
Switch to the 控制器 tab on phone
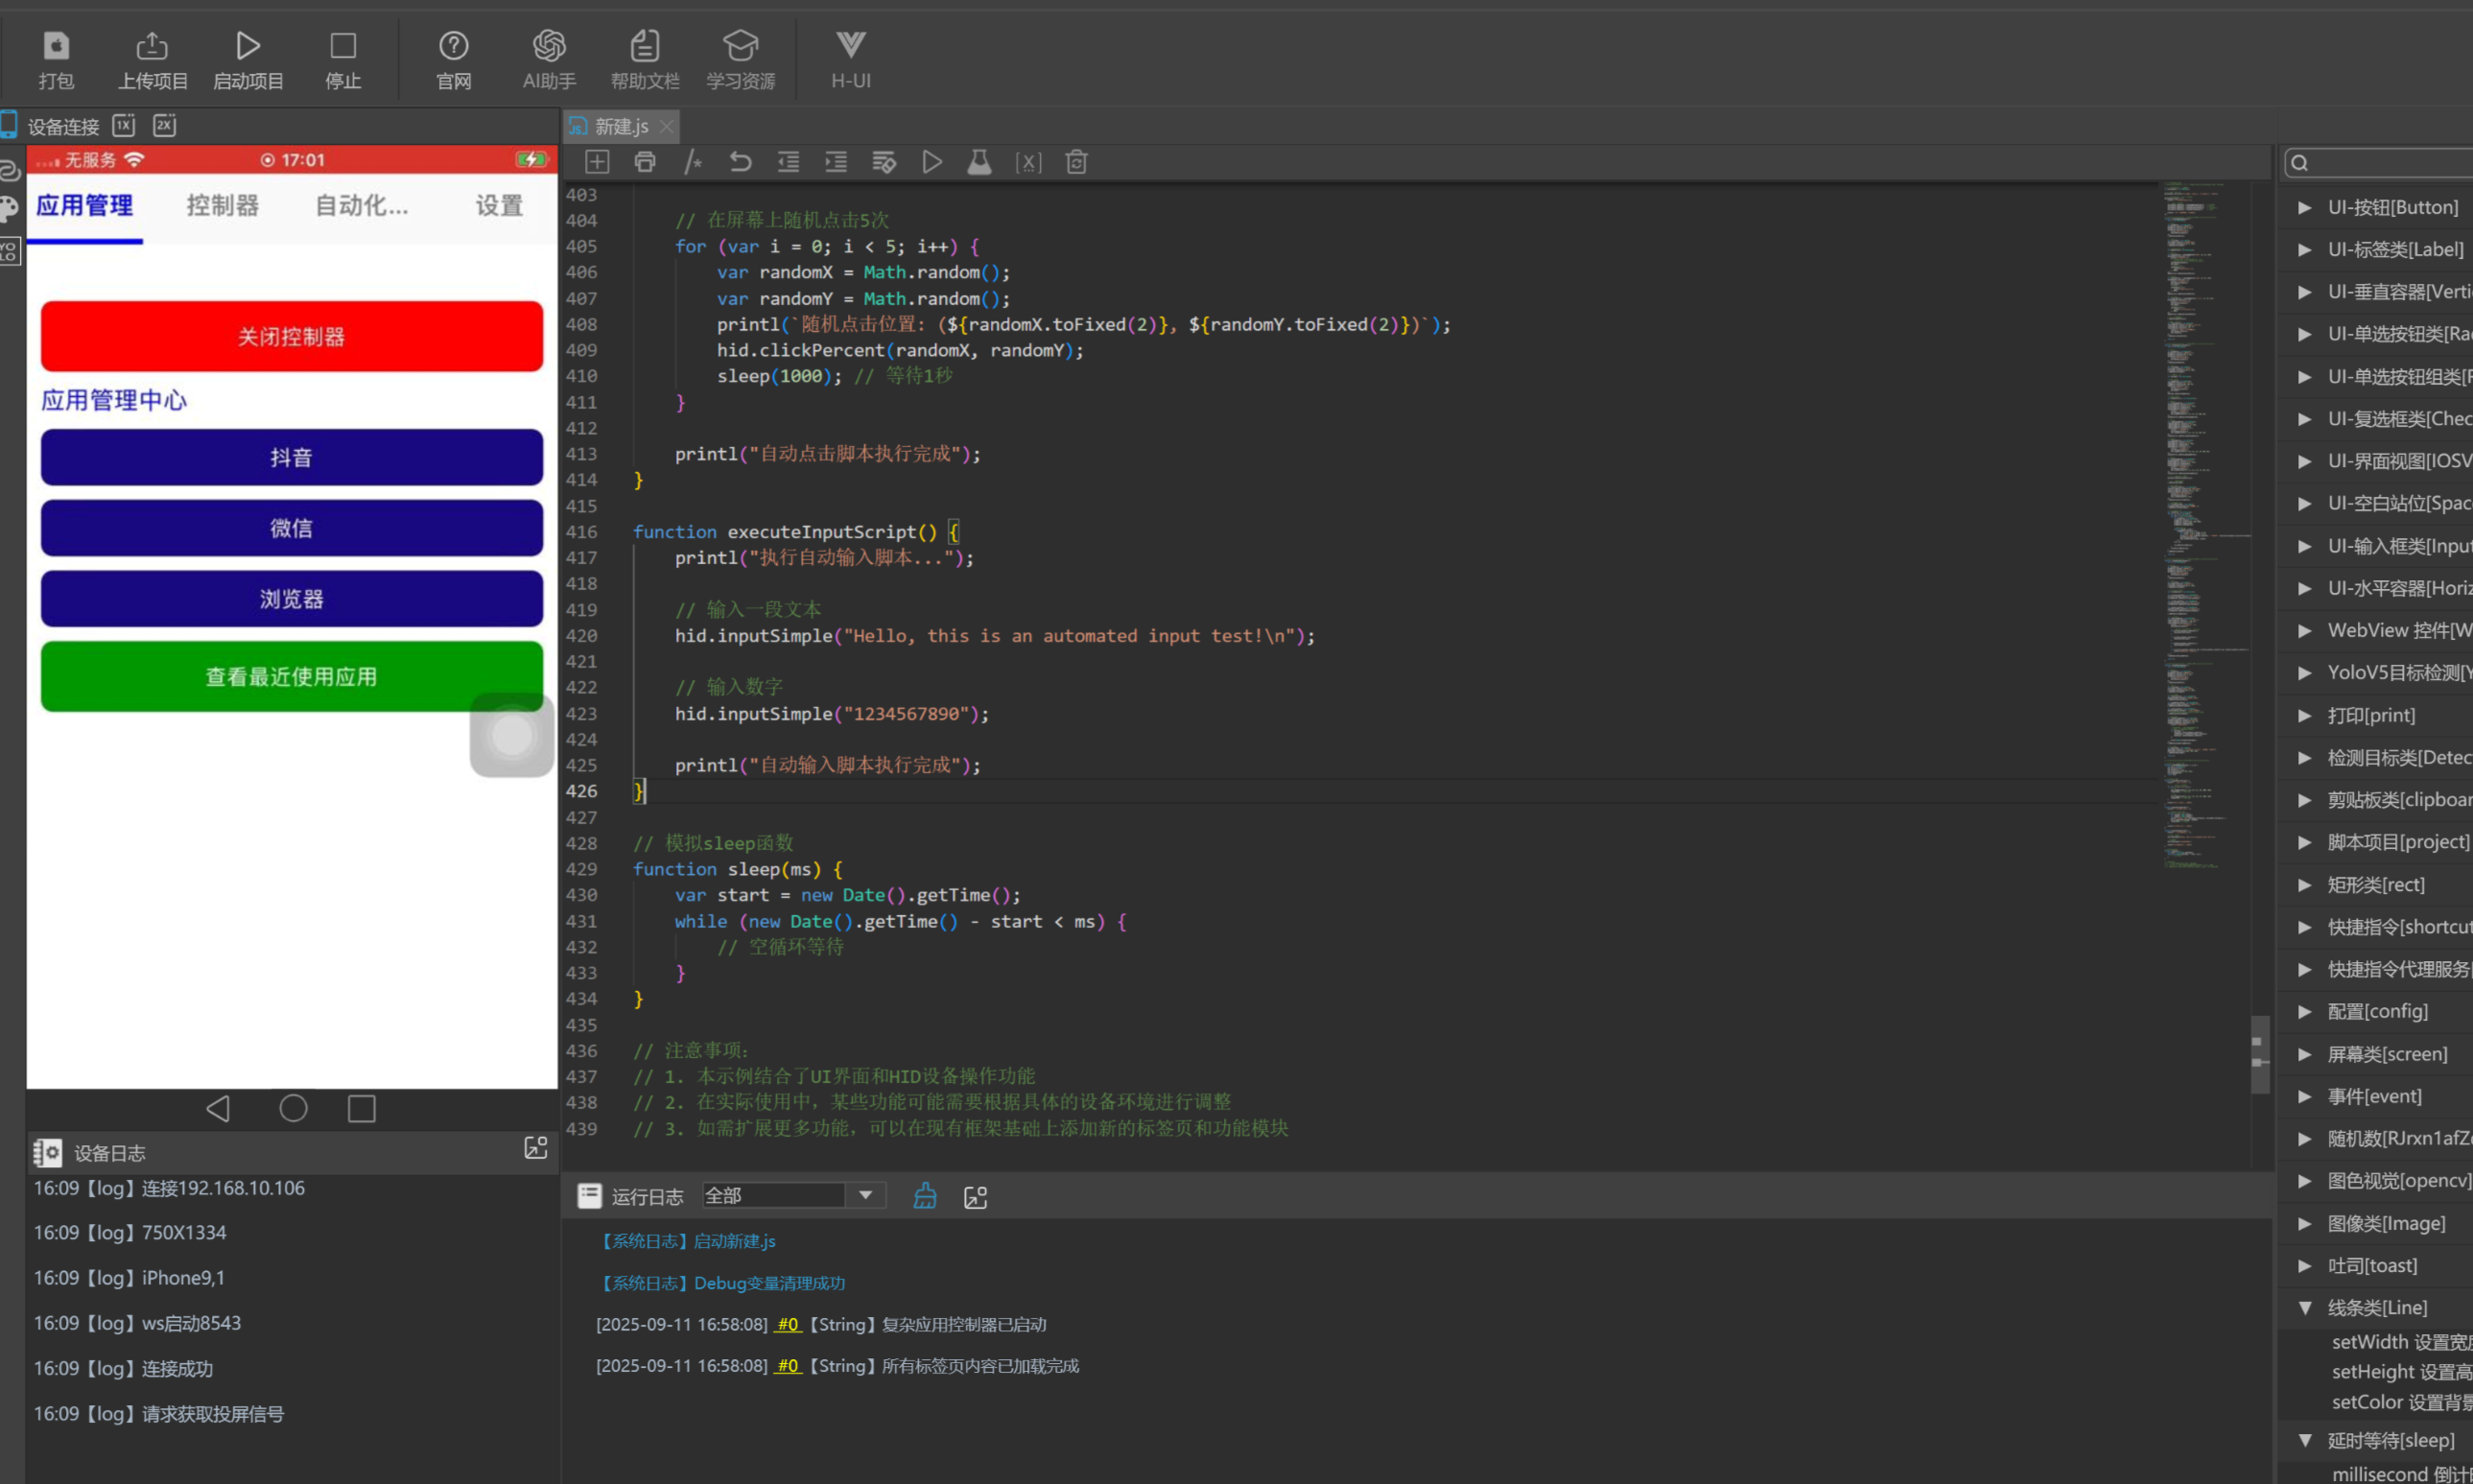[222, 206]
